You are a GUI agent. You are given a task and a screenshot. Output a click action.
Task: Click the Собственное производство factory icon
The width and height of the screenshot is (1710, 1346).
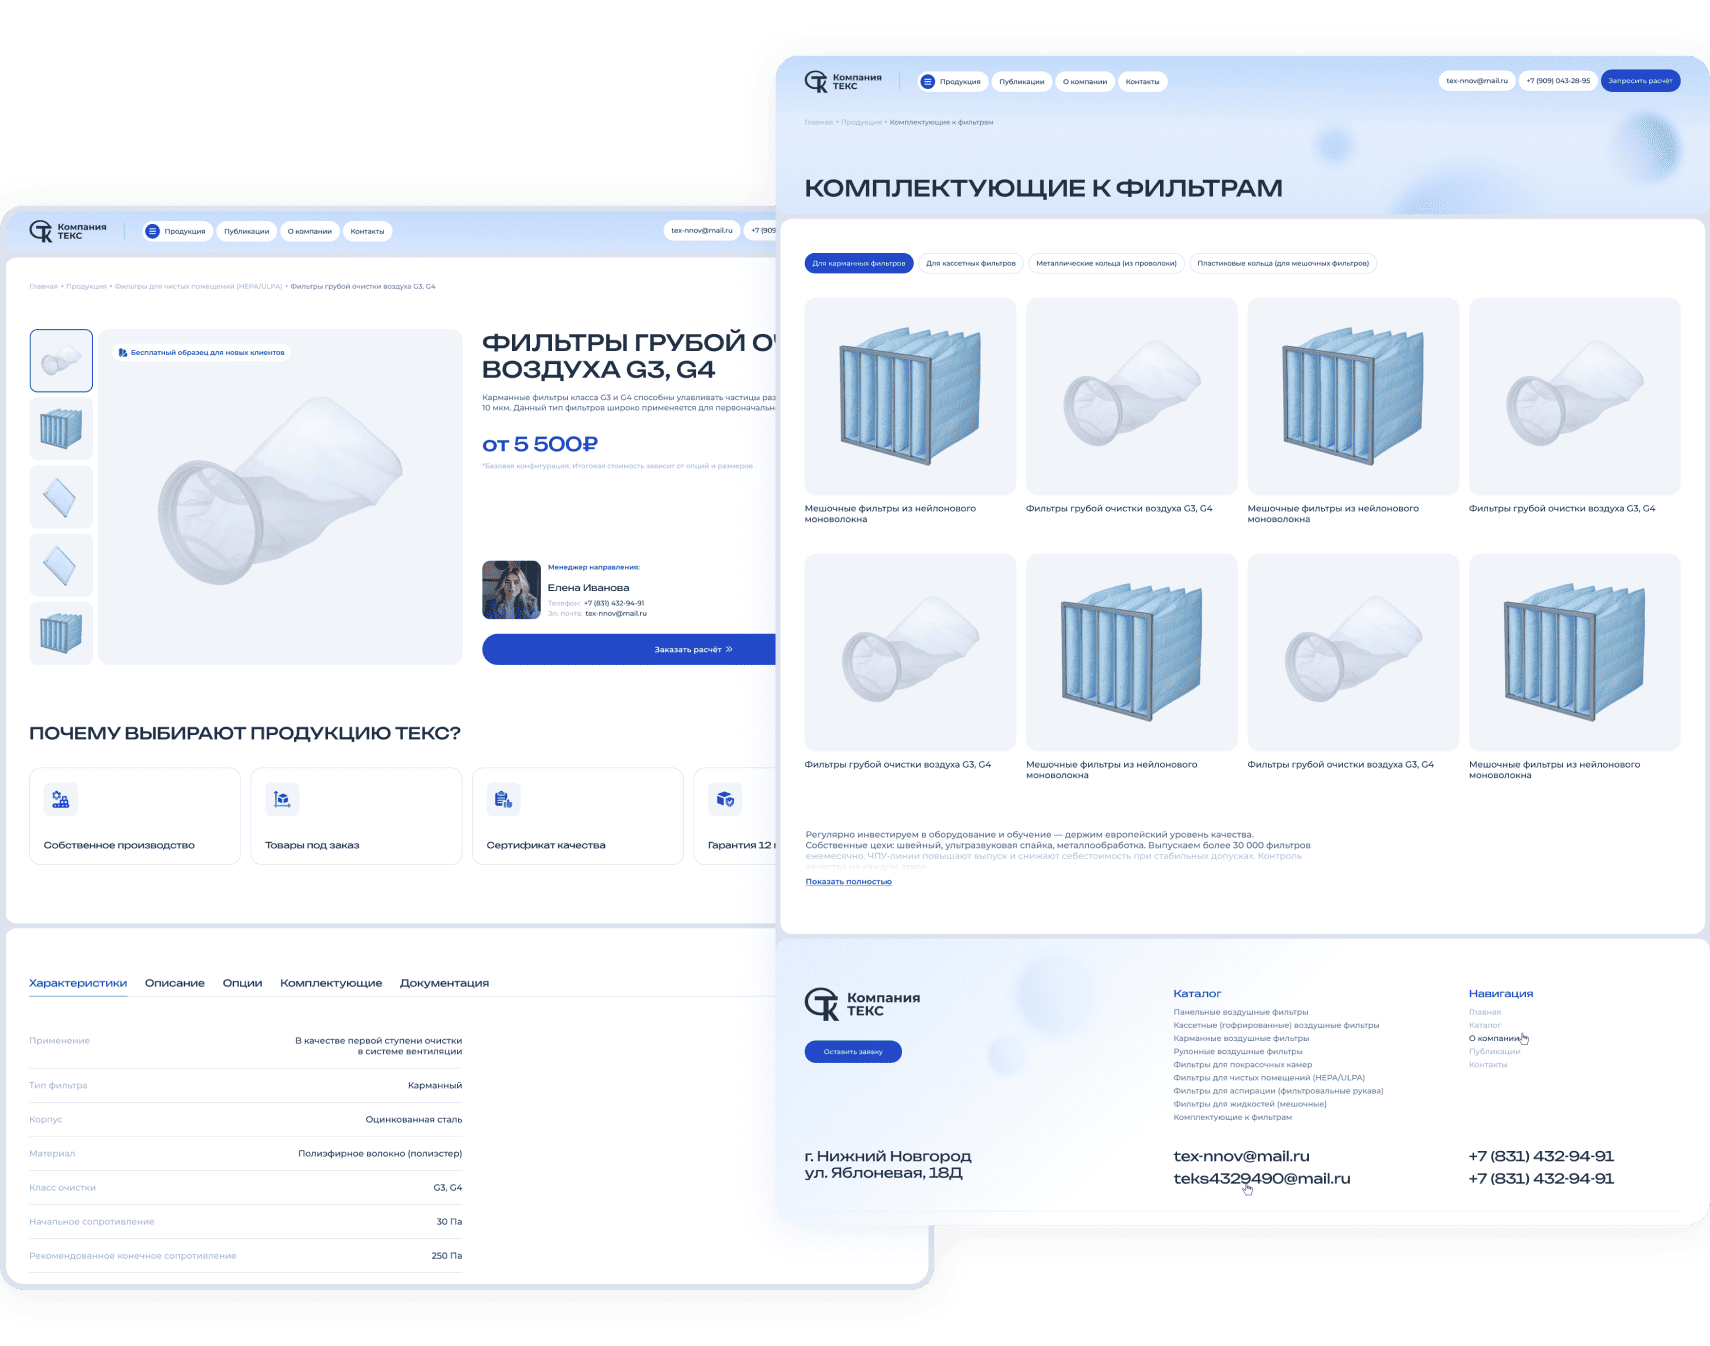[61, 799]
